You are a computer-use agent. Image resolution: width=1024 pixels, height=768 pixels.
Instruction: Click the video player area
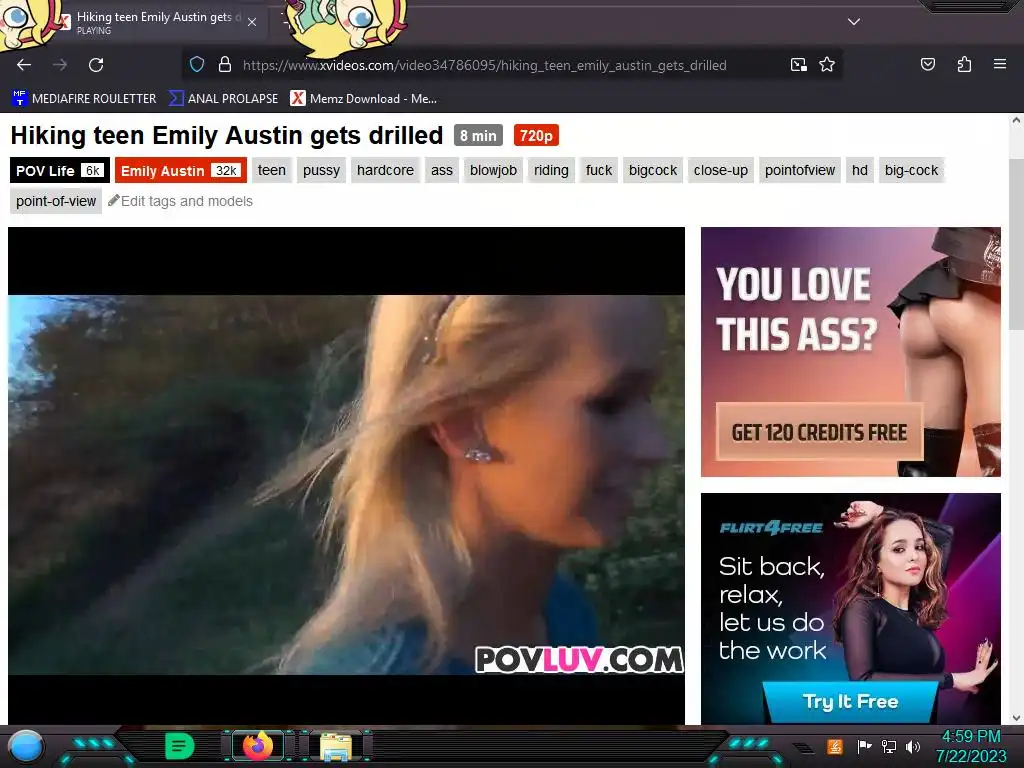coord(346,475)
